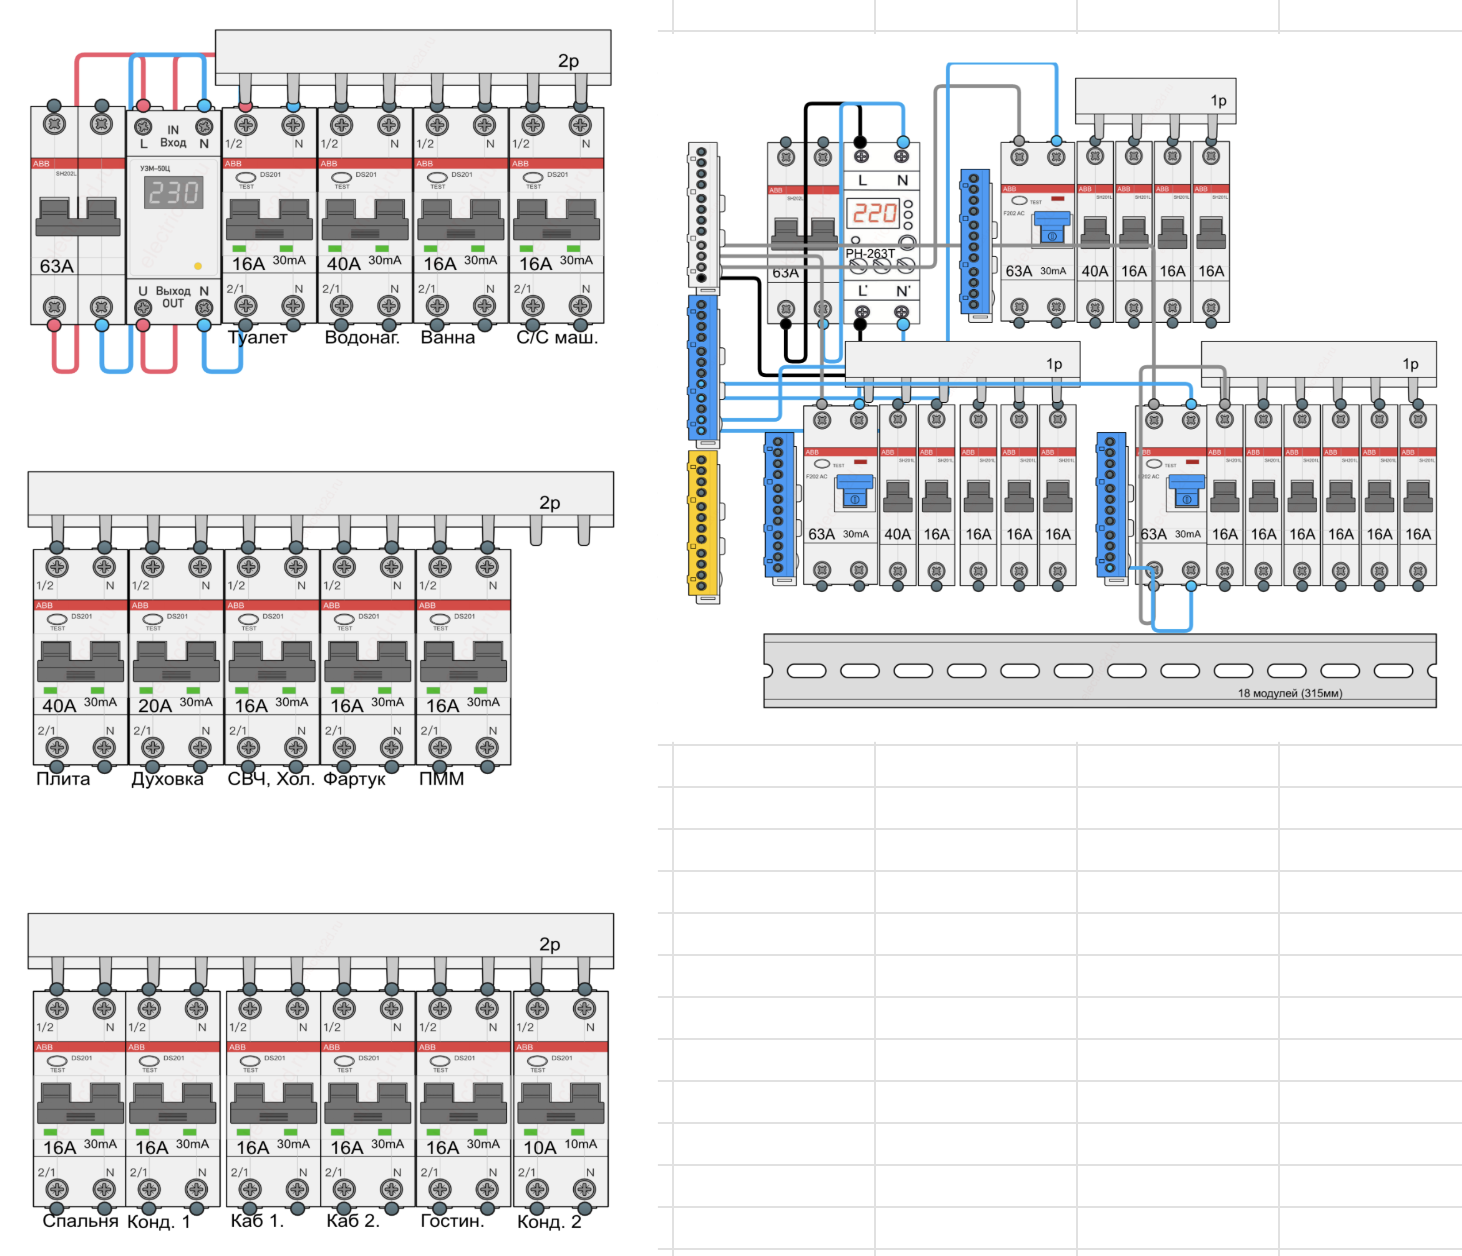
Task: Toggle the ПММ breaker lever
Action: 463,661
